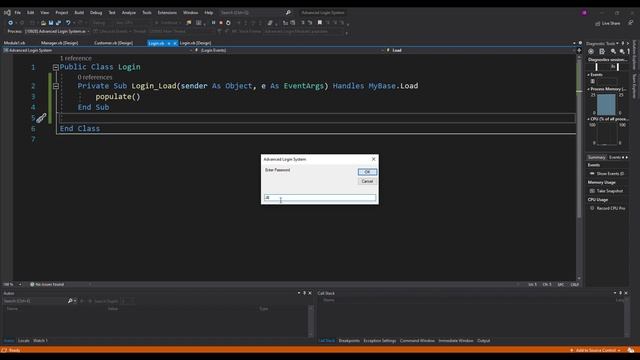Open the Advanced Login System project dropdown
The width and height of the screenshot is (640, 360).
191,51
